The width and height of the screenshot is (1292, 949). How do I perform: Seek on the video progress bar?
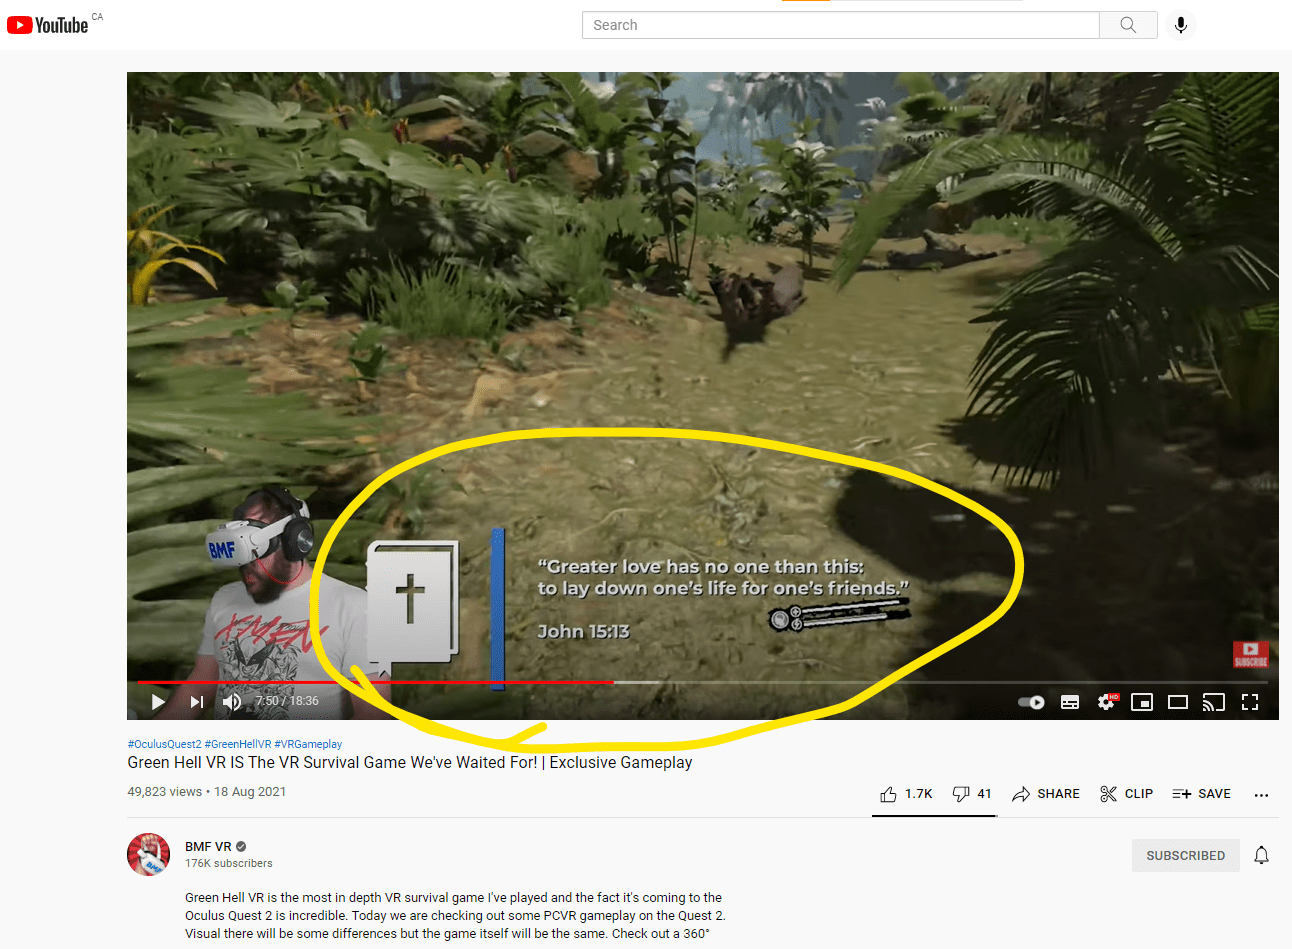pos(700,681)
